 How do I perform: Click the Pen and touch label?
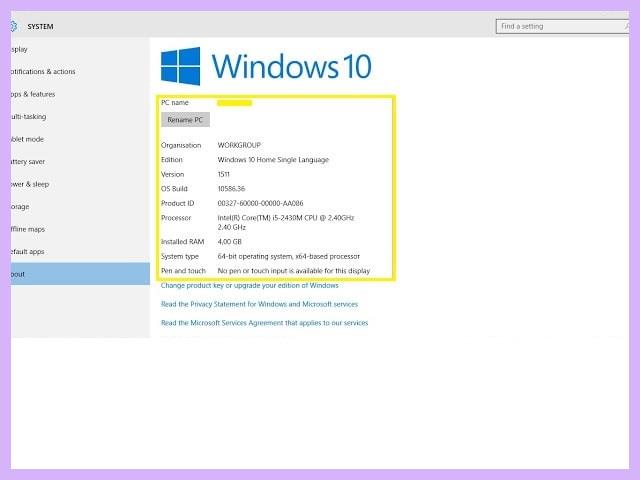point(183,271)
